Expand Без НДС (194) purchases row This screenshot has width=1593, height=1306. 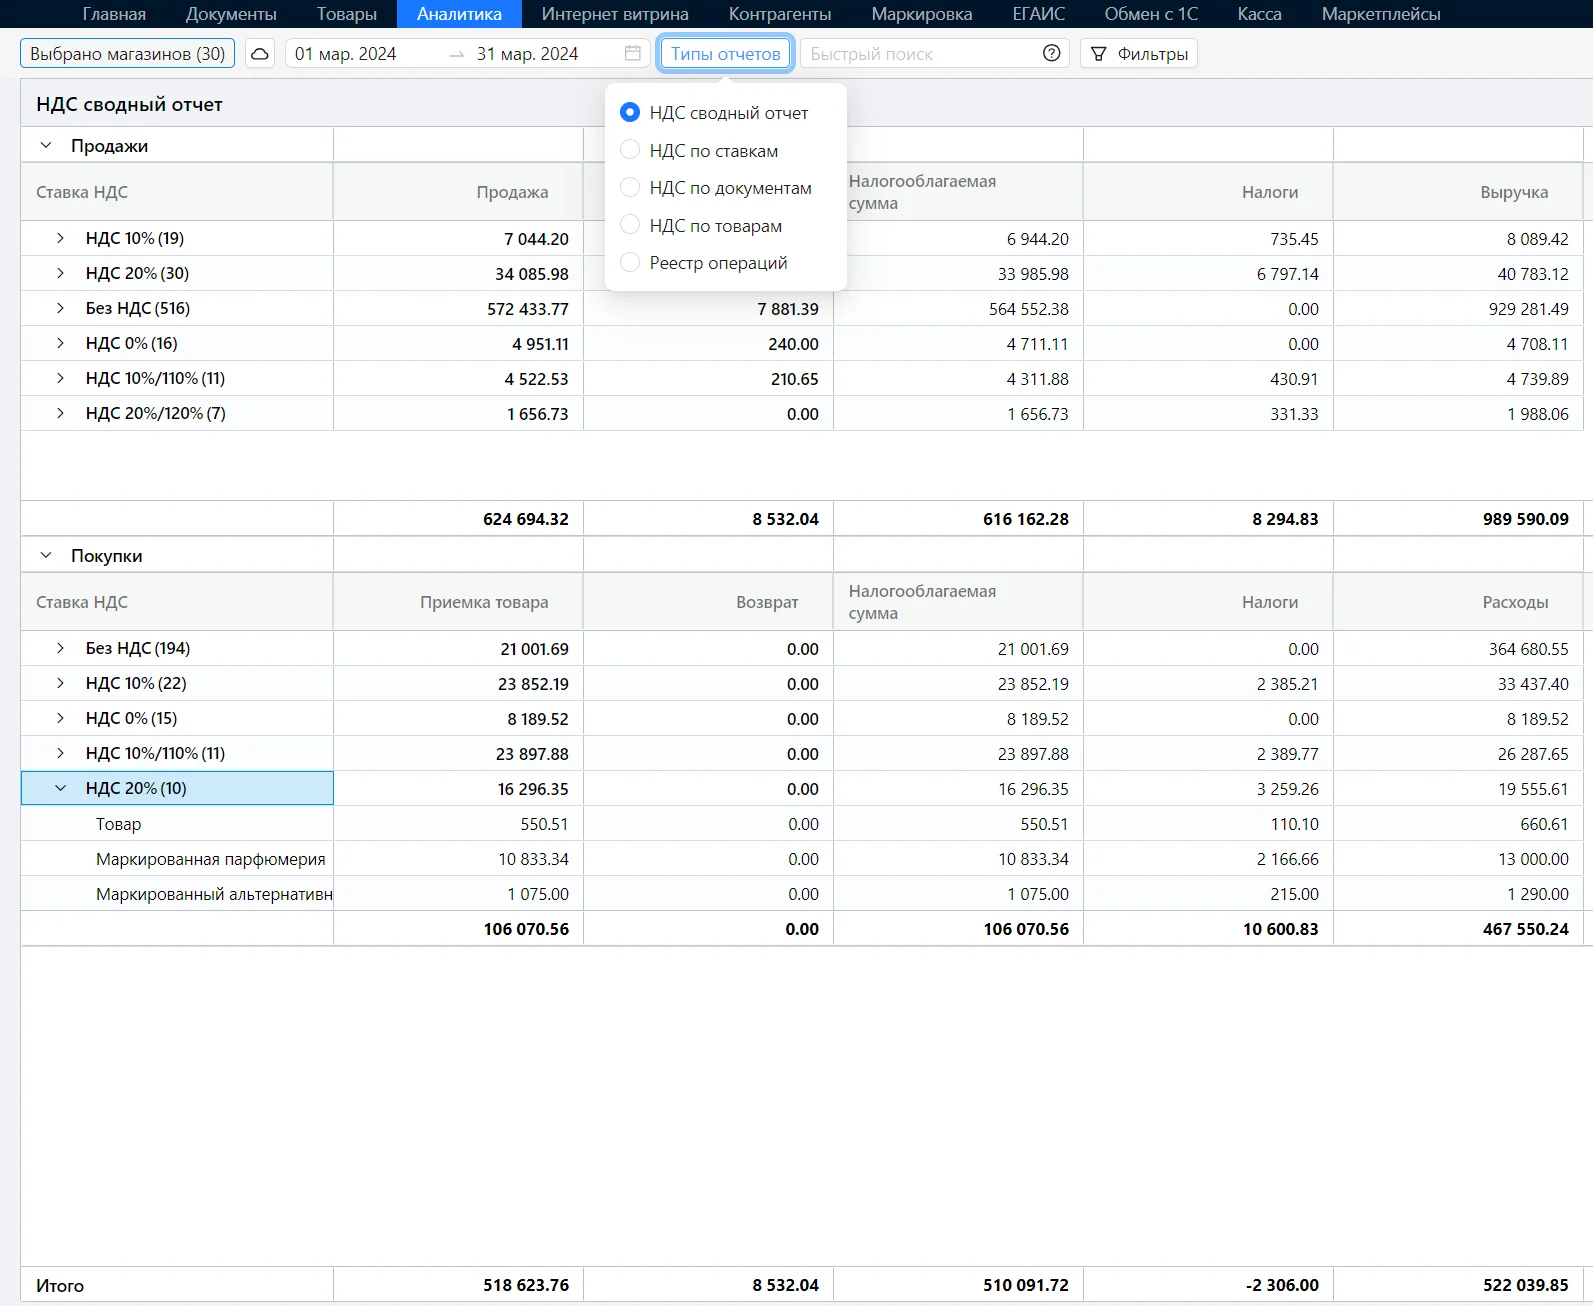pyautogui.click(x=60, y=648)
